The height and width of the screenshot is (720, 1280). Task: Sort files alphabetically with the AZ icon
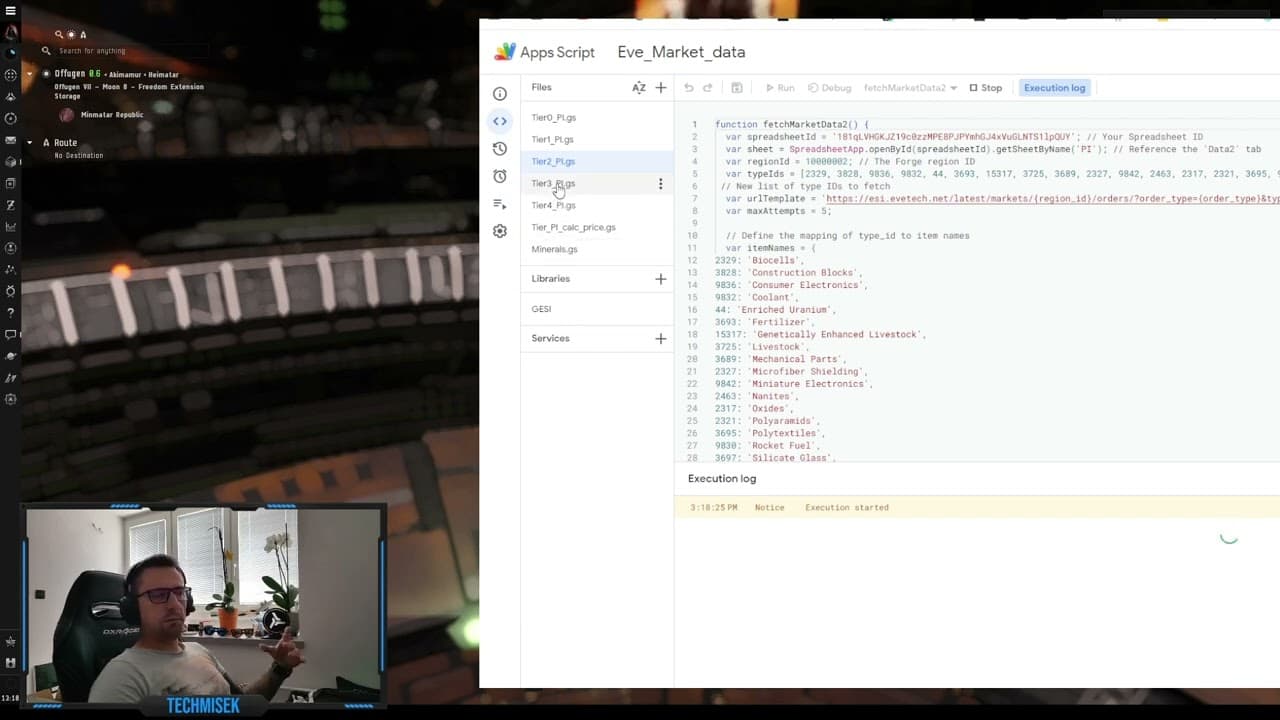[x=639, y=88]
